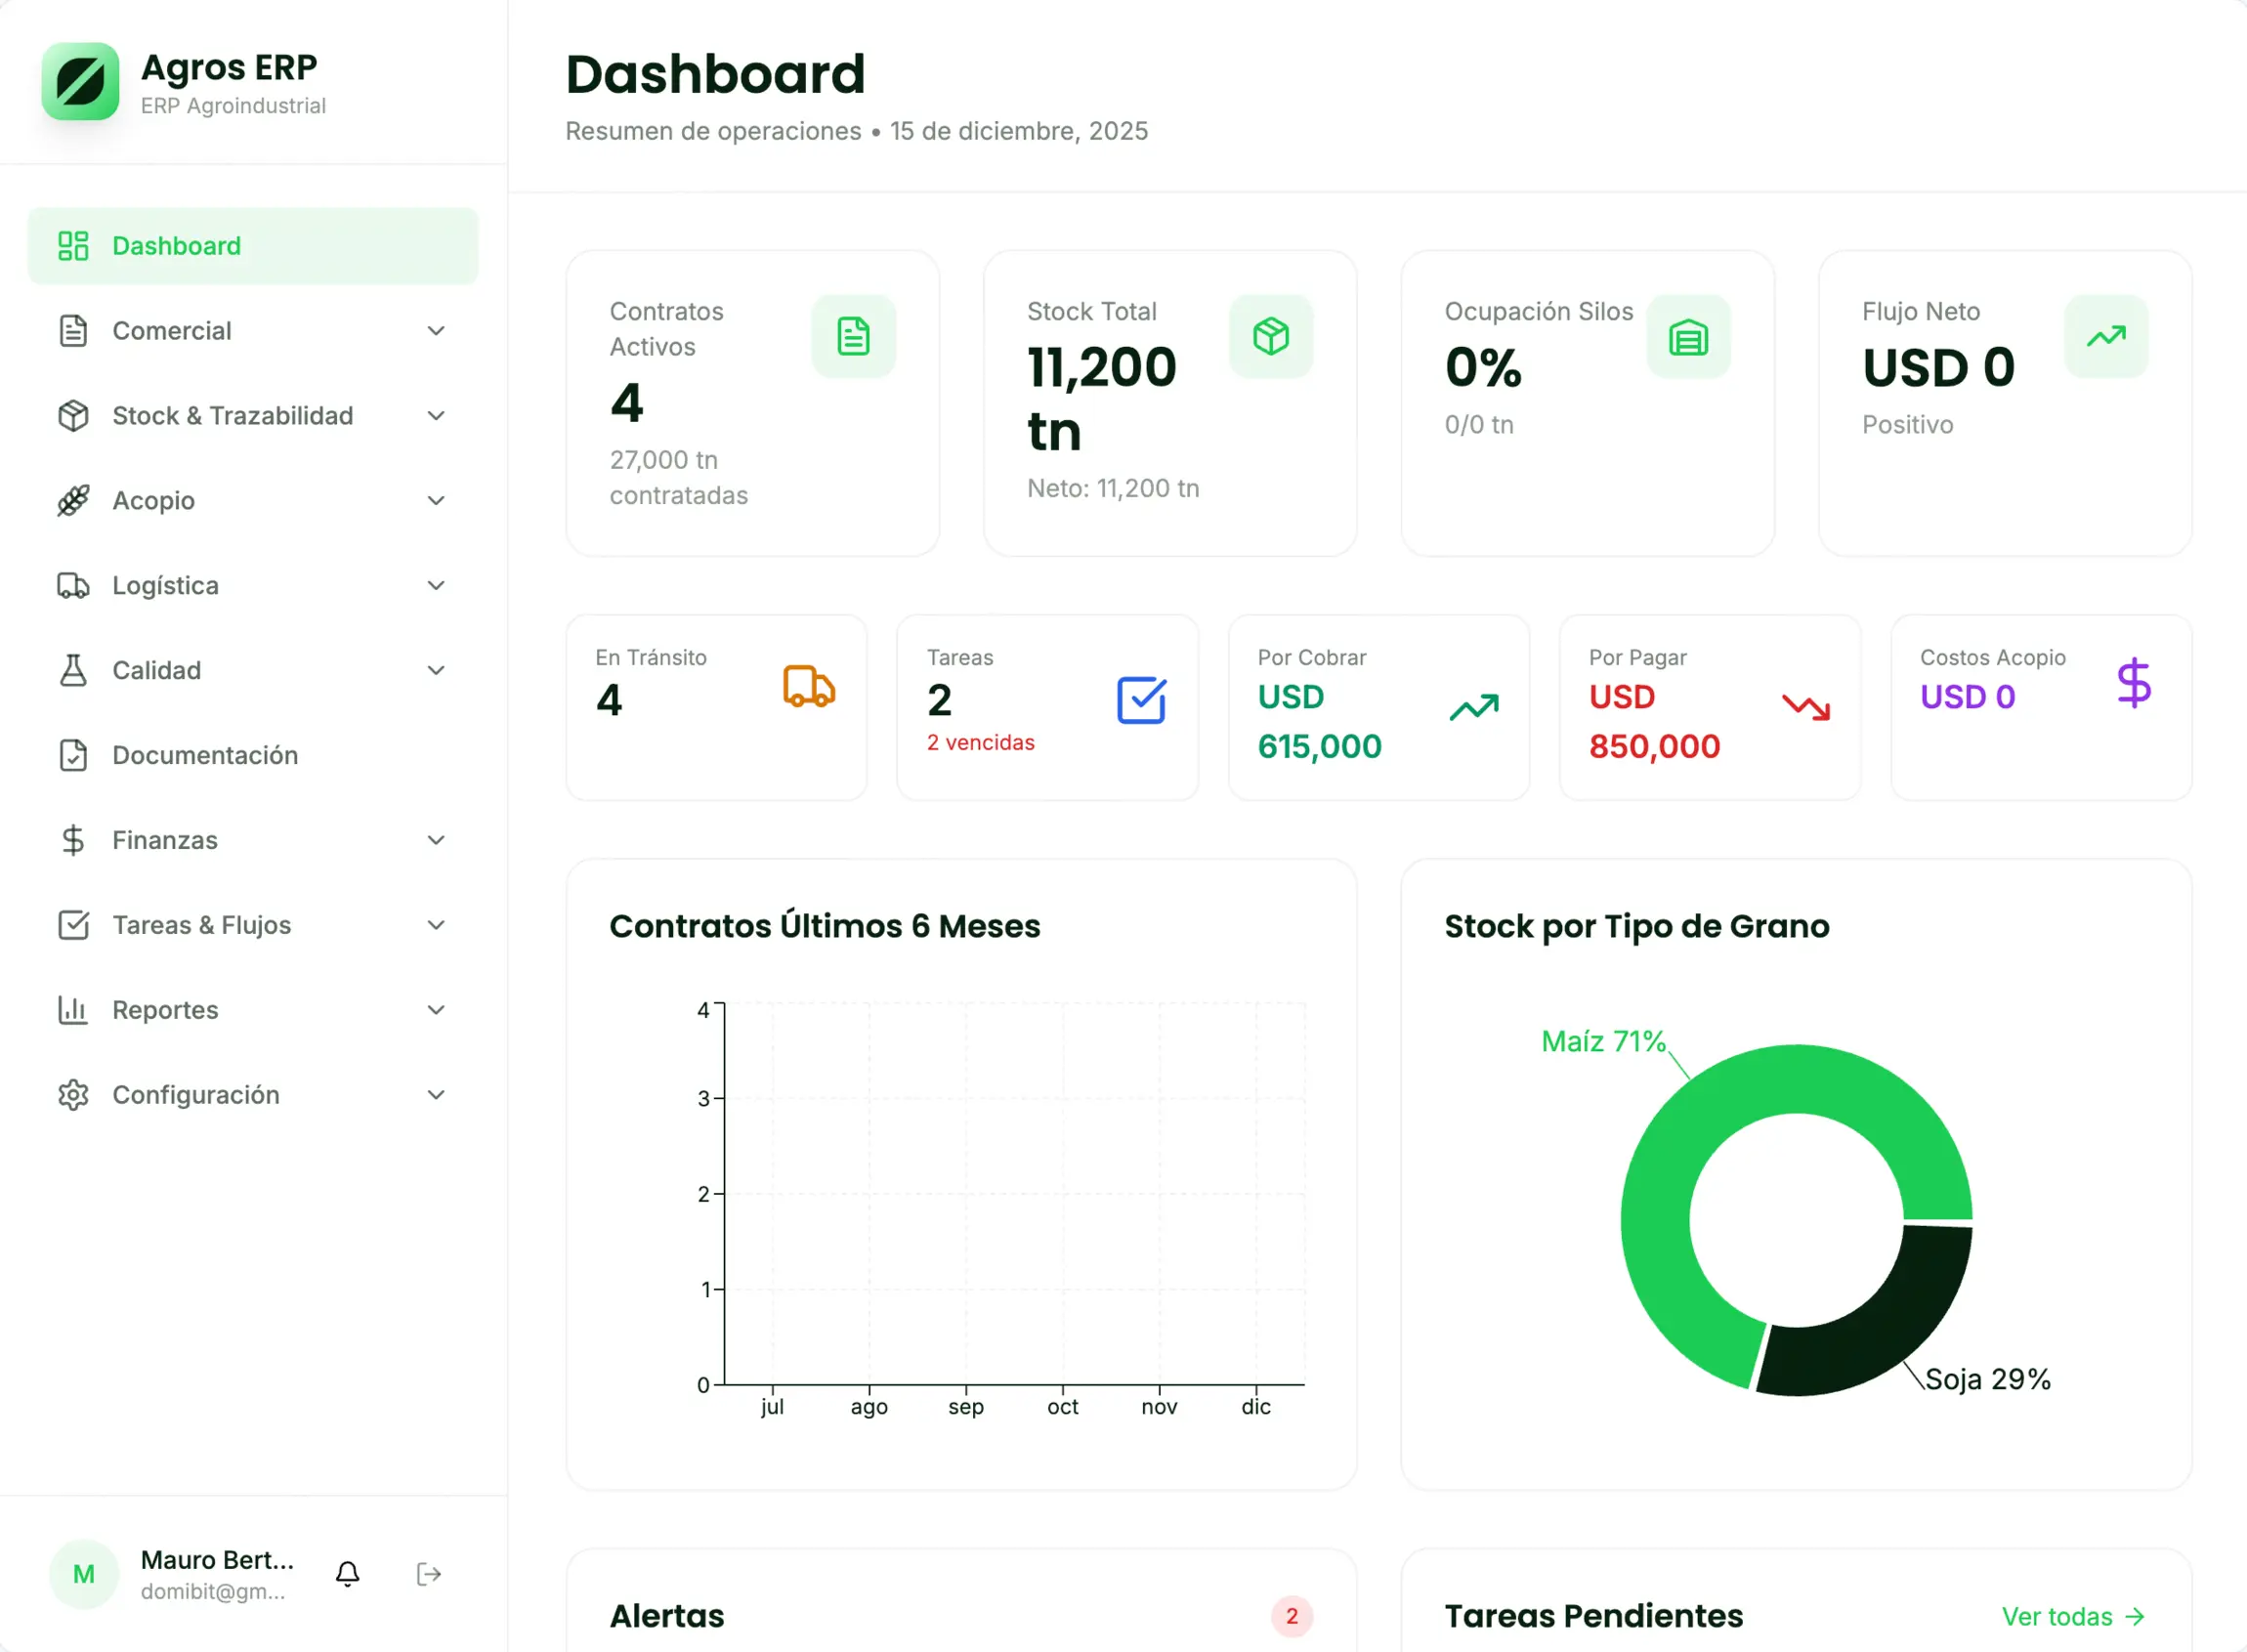Expand the Finanzas section chevron
The image size is (2247, 1652).
coord(436,840)
